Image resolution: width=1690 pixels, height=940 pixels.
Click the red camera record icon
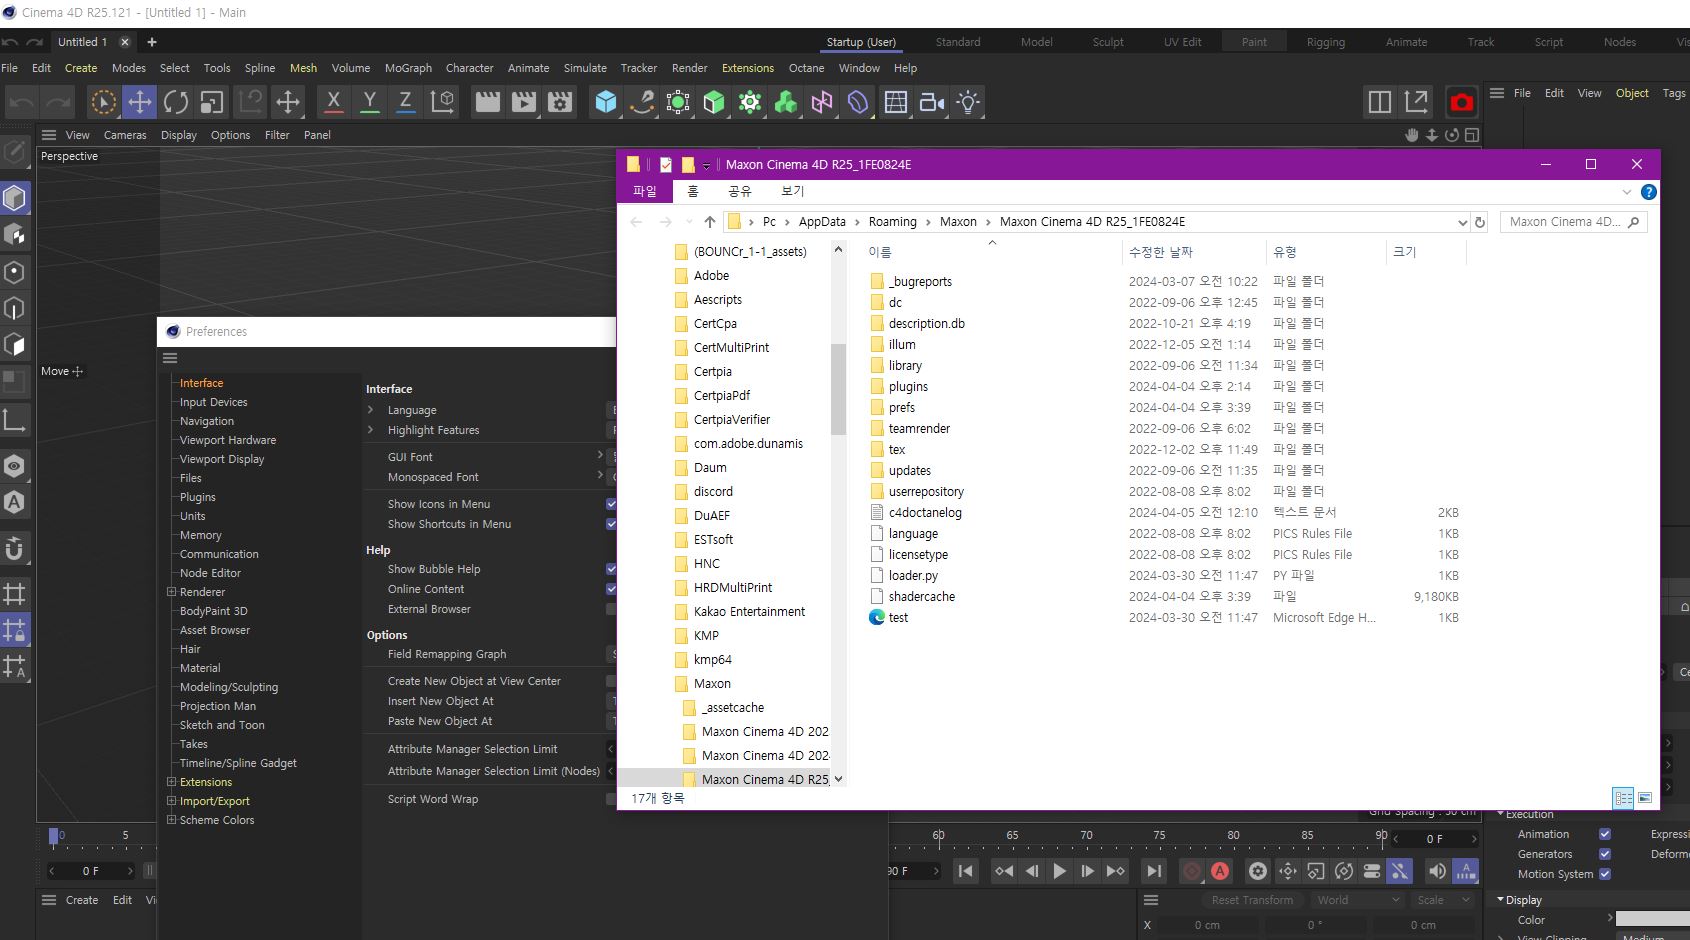coord(1461,102)
